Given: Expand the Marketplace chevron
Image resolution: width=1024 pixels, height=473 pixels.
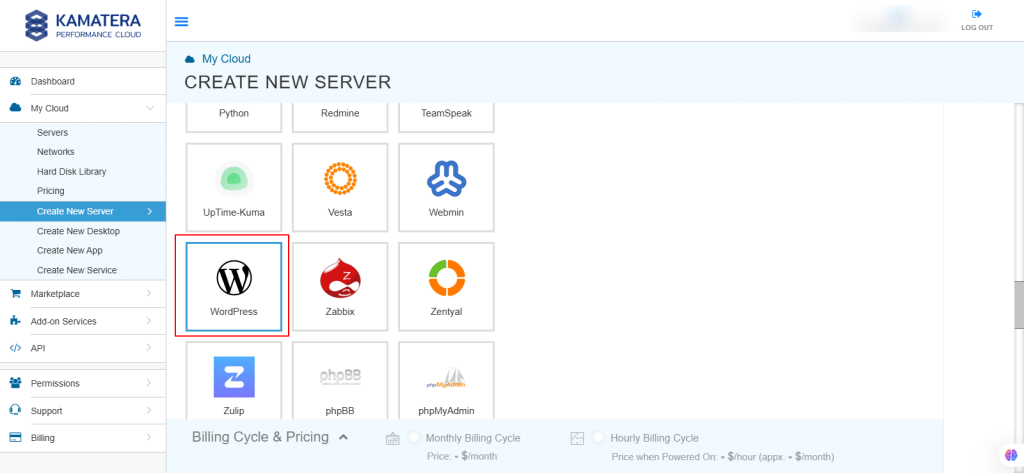Looking at the screenshot, I should [150, 294].
